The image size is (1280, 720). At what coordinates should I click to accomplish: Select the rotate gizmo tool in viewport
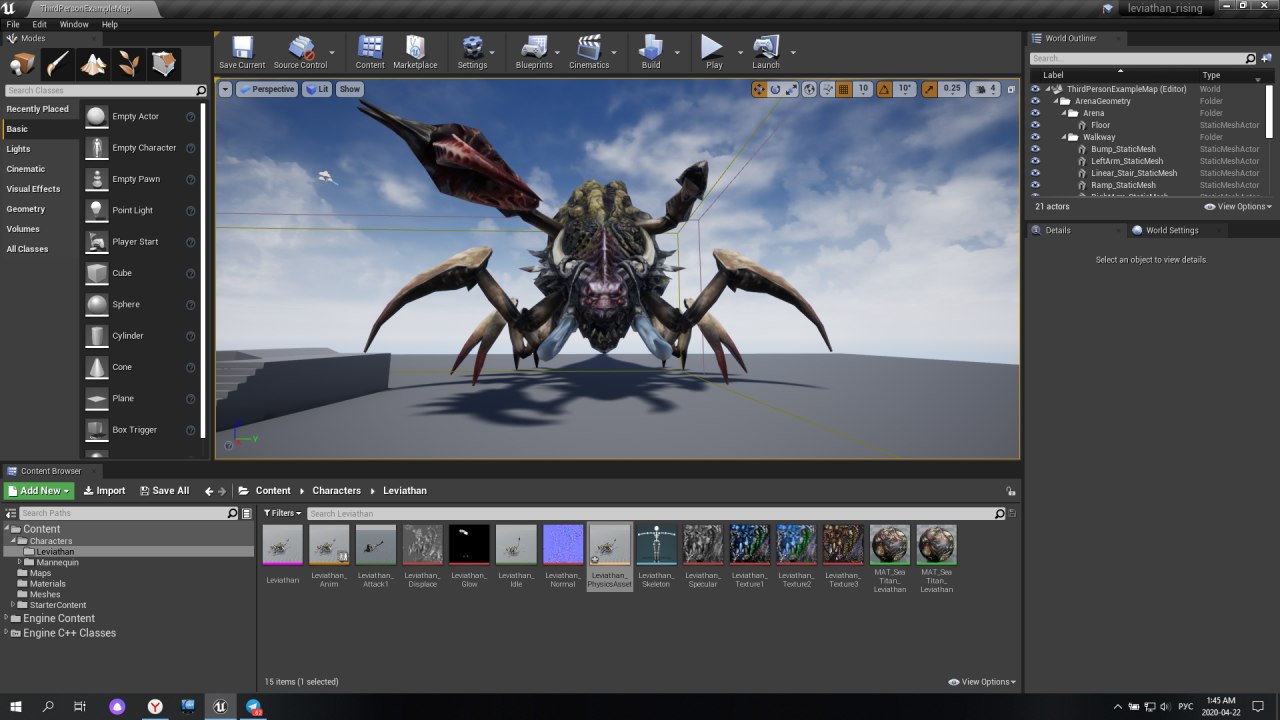click(x=775, y=89)
